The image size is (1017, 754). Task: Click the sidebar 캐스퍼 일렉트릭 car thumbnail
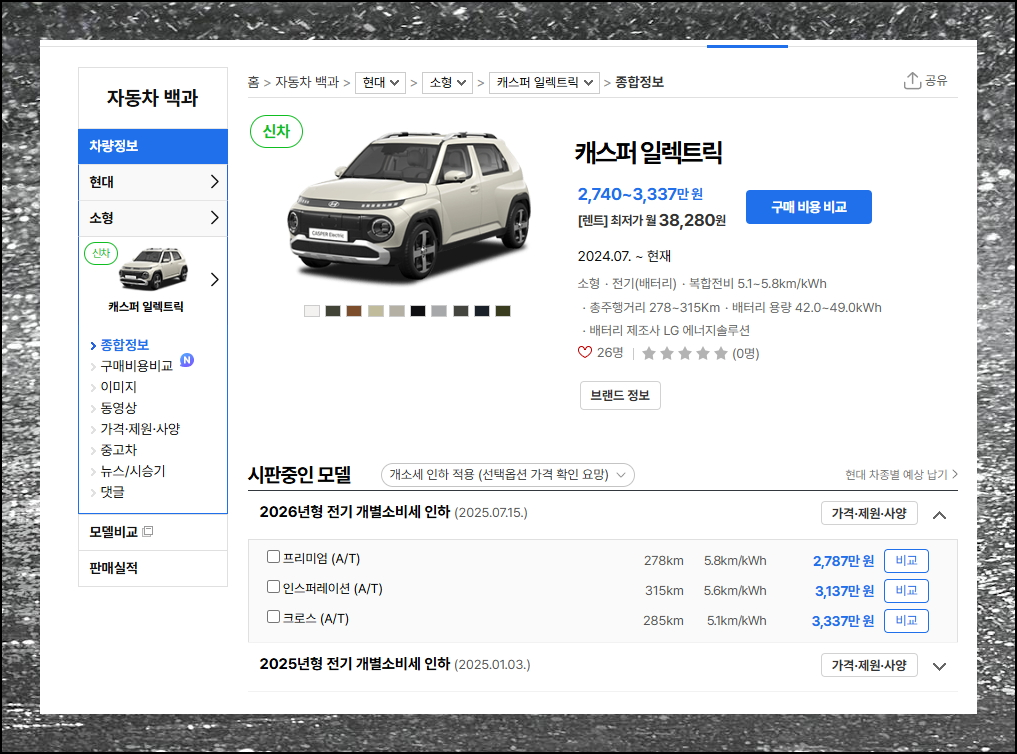pos(154,268)
